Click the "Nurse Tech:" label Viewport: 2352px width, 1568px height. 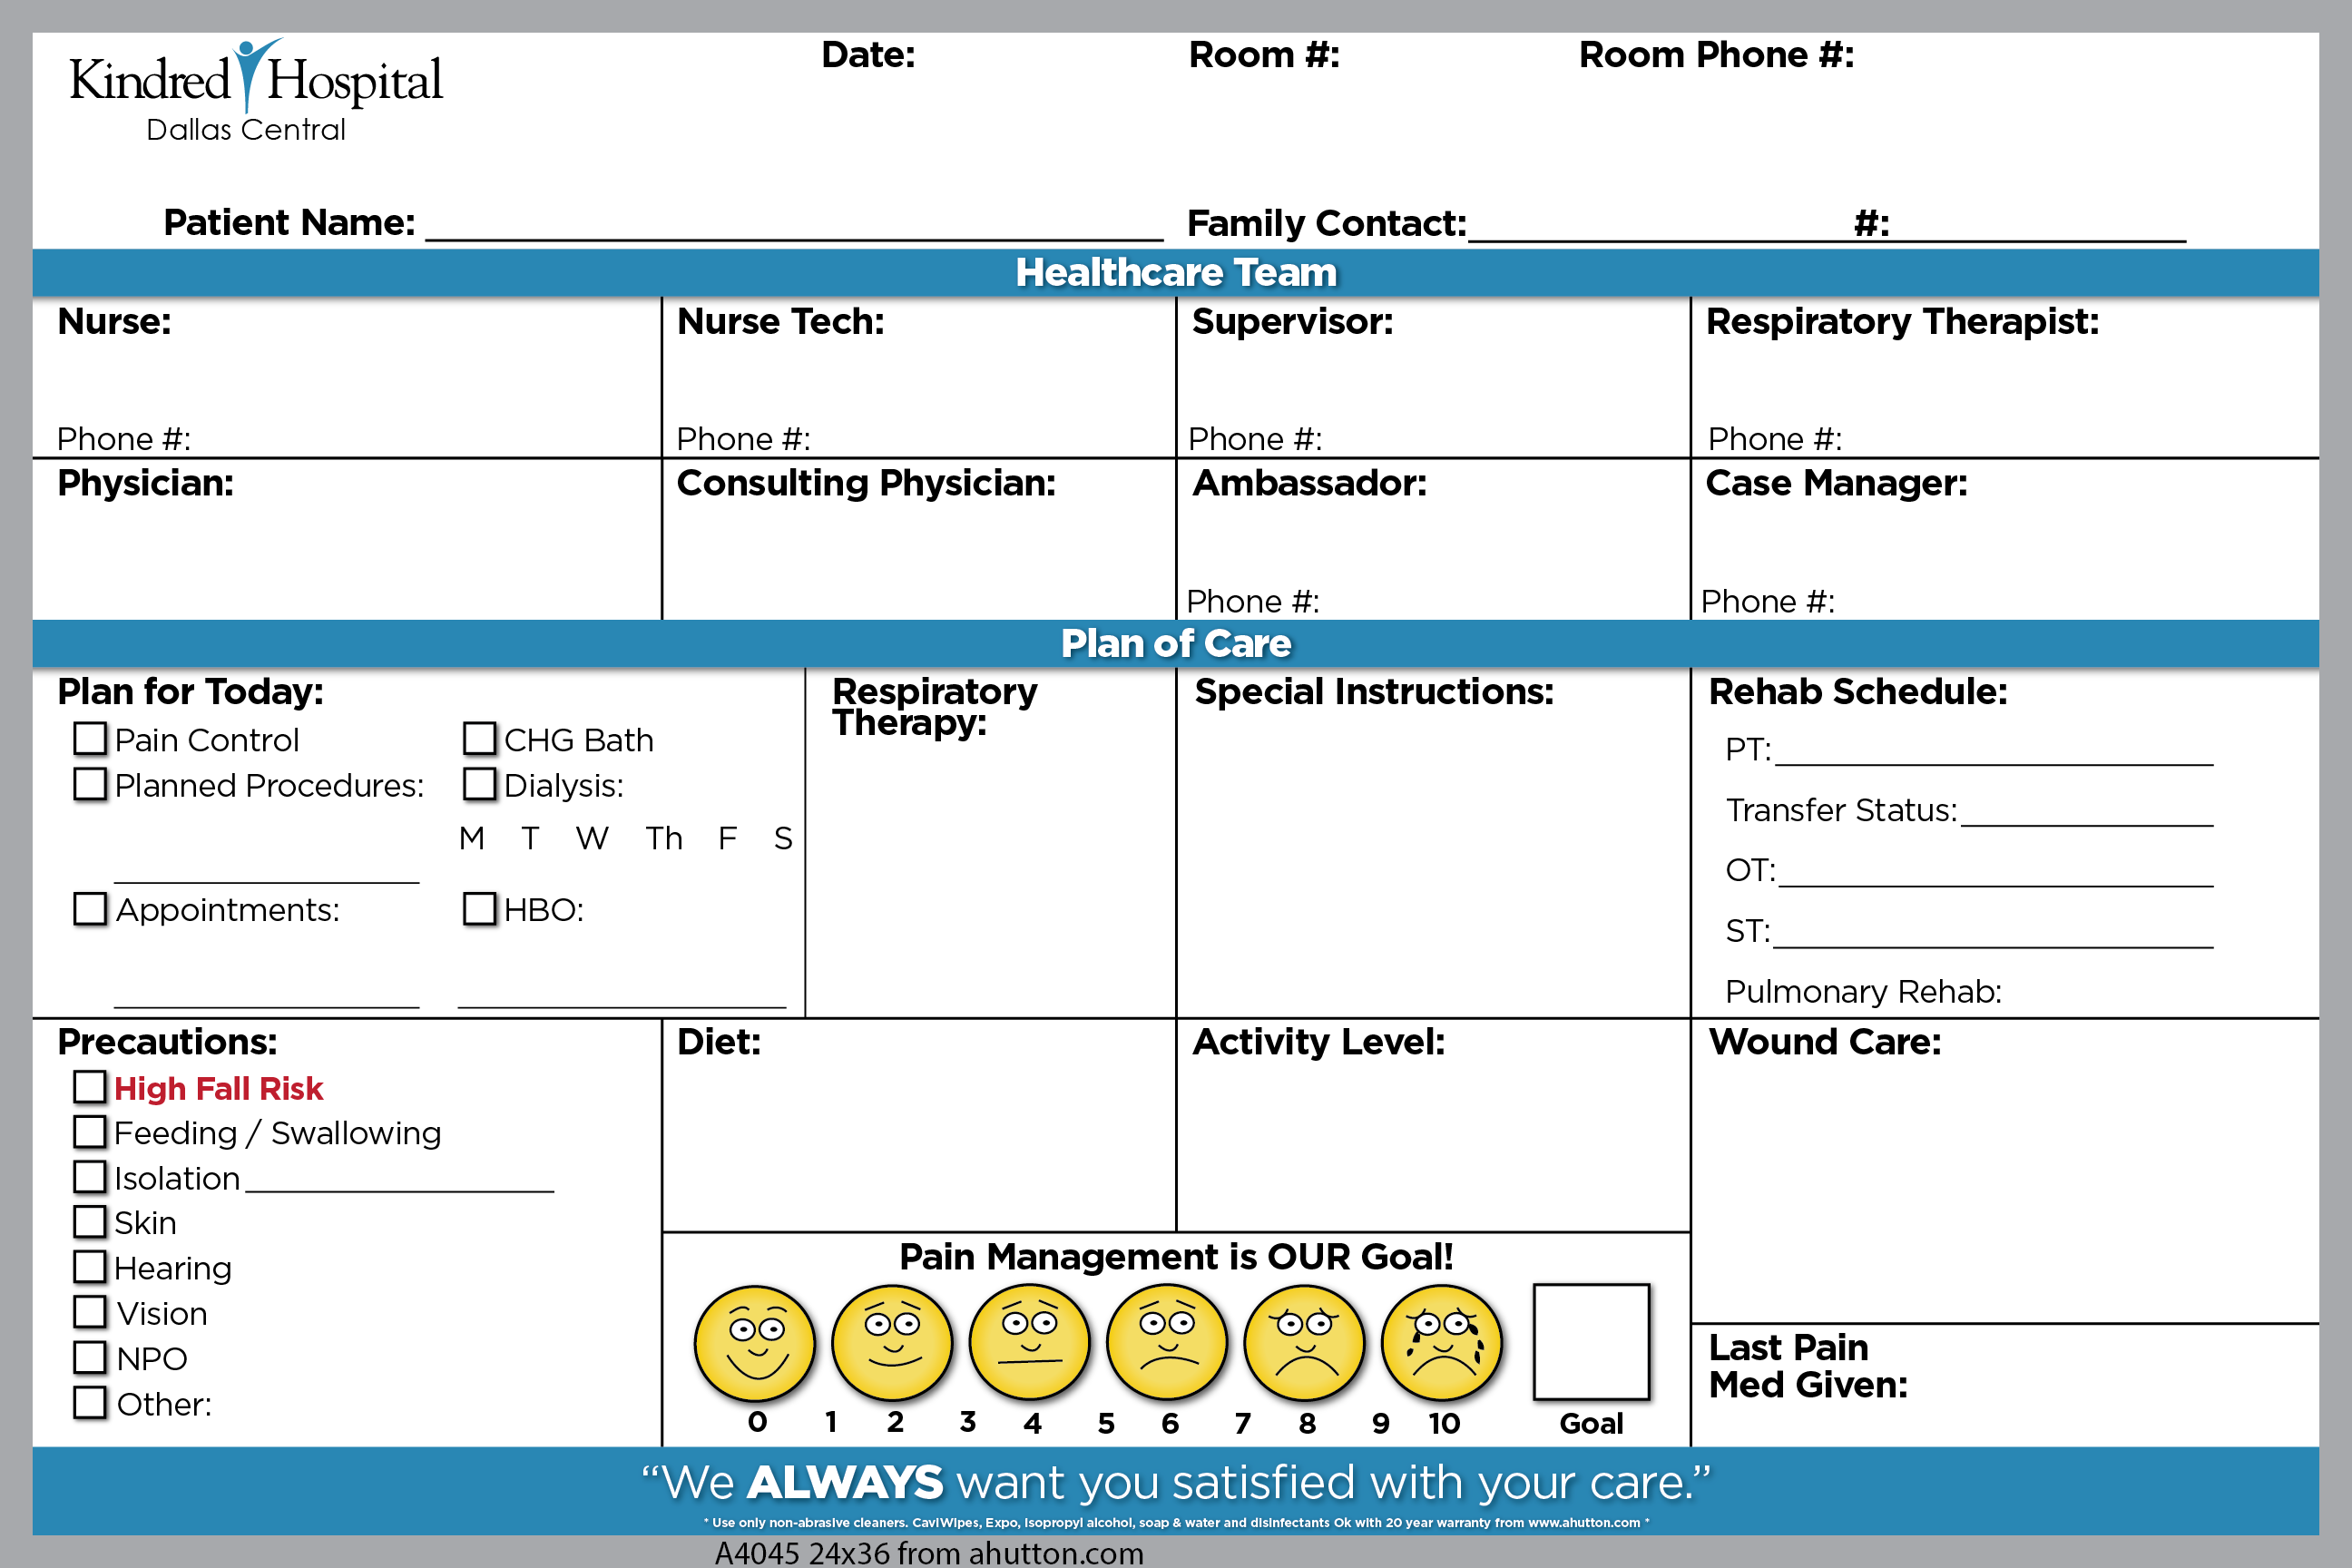(x=781, y=322)
